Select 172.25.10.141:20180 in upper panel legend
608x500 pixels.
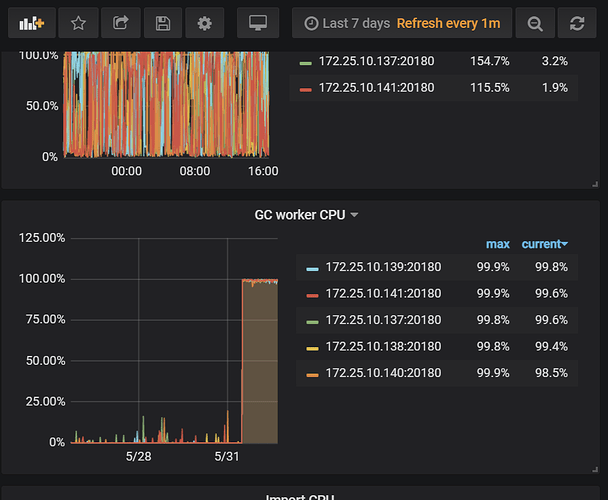(375, 88)
